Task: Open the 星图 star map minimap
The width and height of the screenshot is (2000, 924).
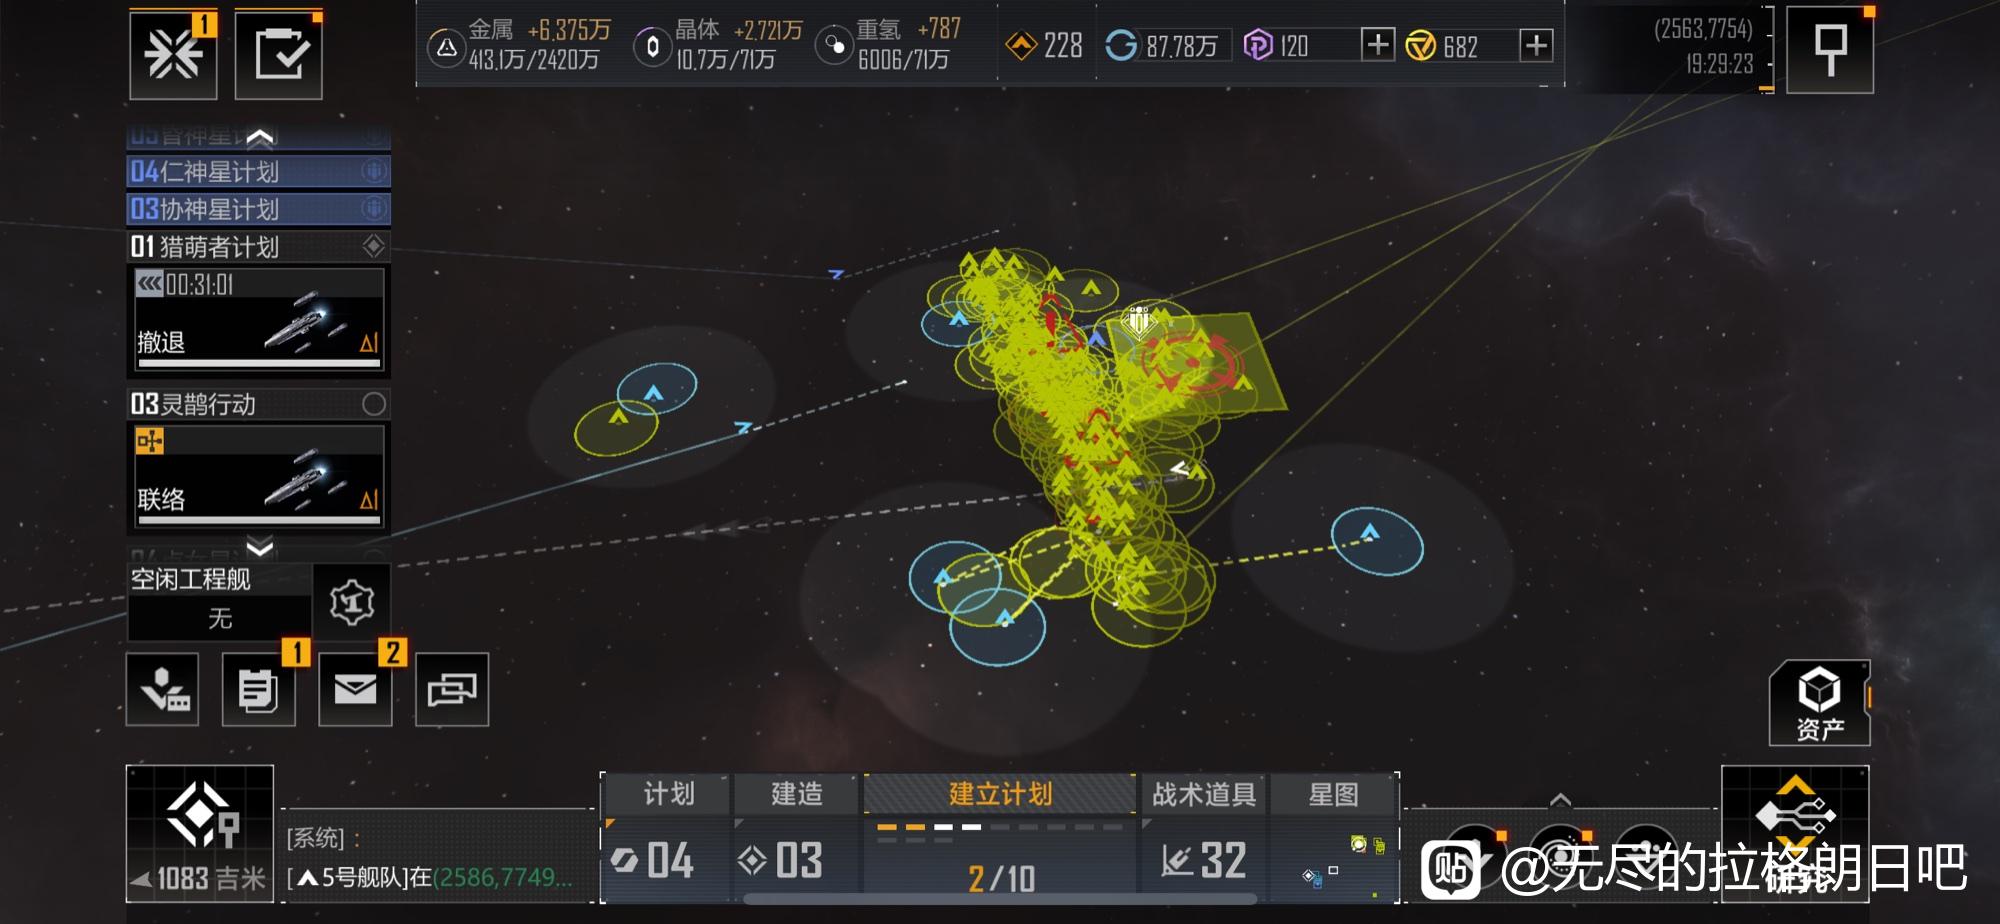Action: point(1334,838)
